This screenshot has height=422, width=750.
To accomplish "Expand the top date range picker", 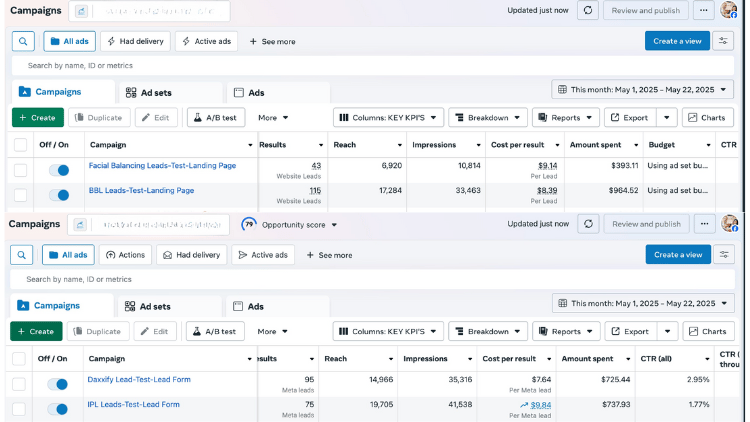I will click(642, 90).
